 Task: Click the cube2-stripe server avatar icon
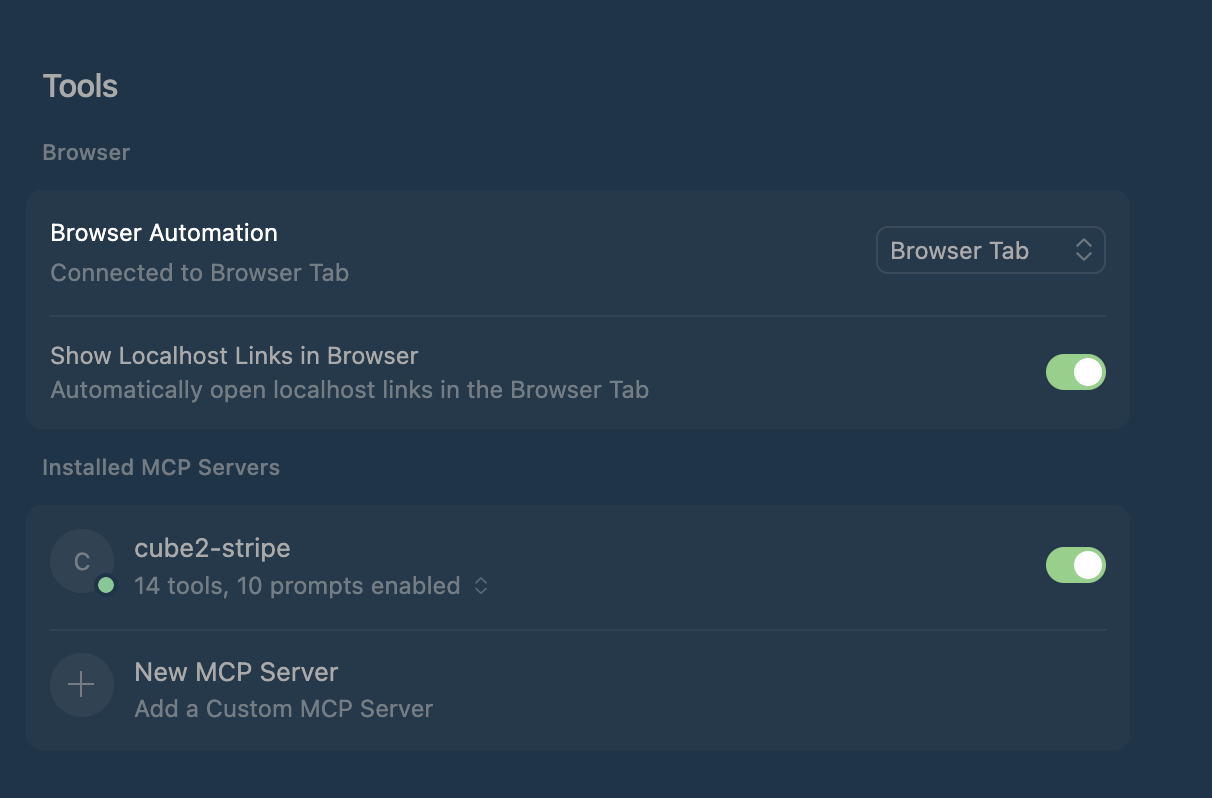coord(82,561)
